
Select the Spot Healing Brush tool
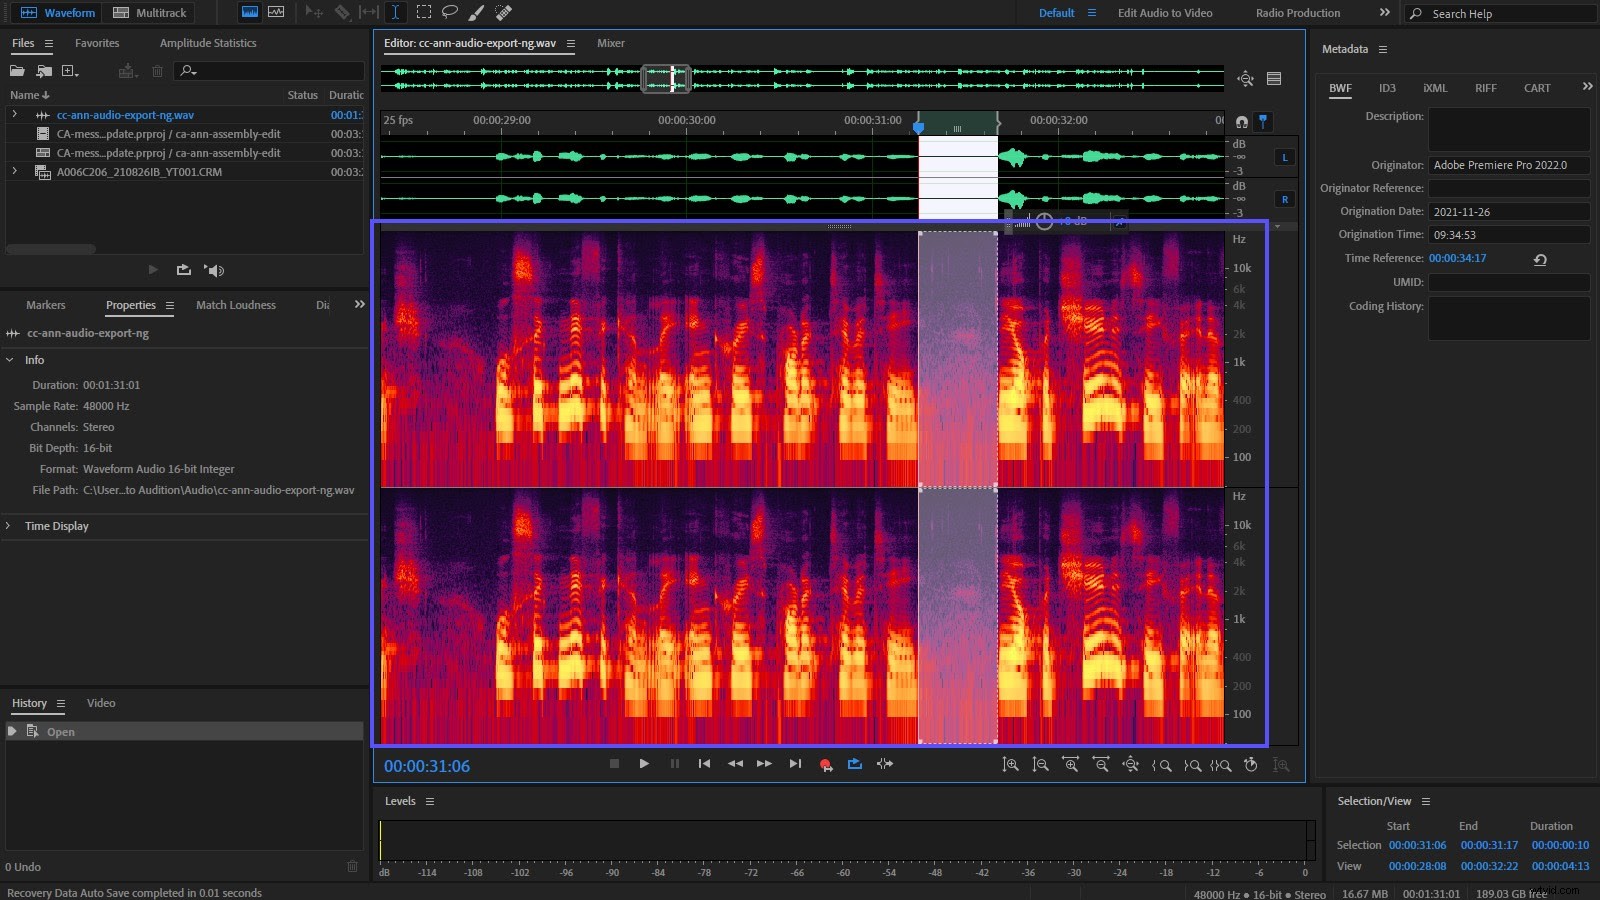(x=503, y=12)
